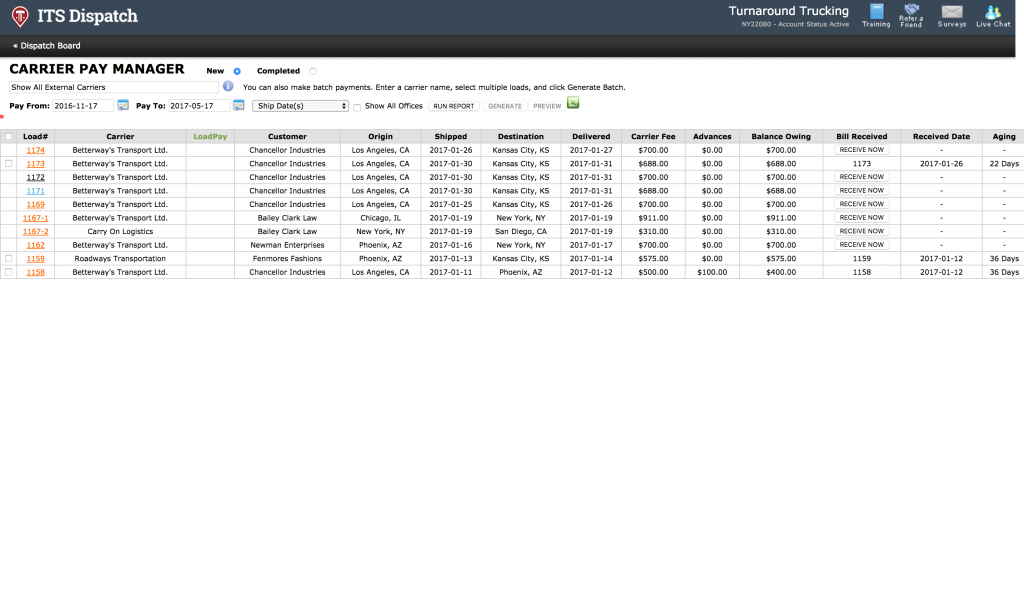Click the Show All External Carriers field

(x=114, y=87)
